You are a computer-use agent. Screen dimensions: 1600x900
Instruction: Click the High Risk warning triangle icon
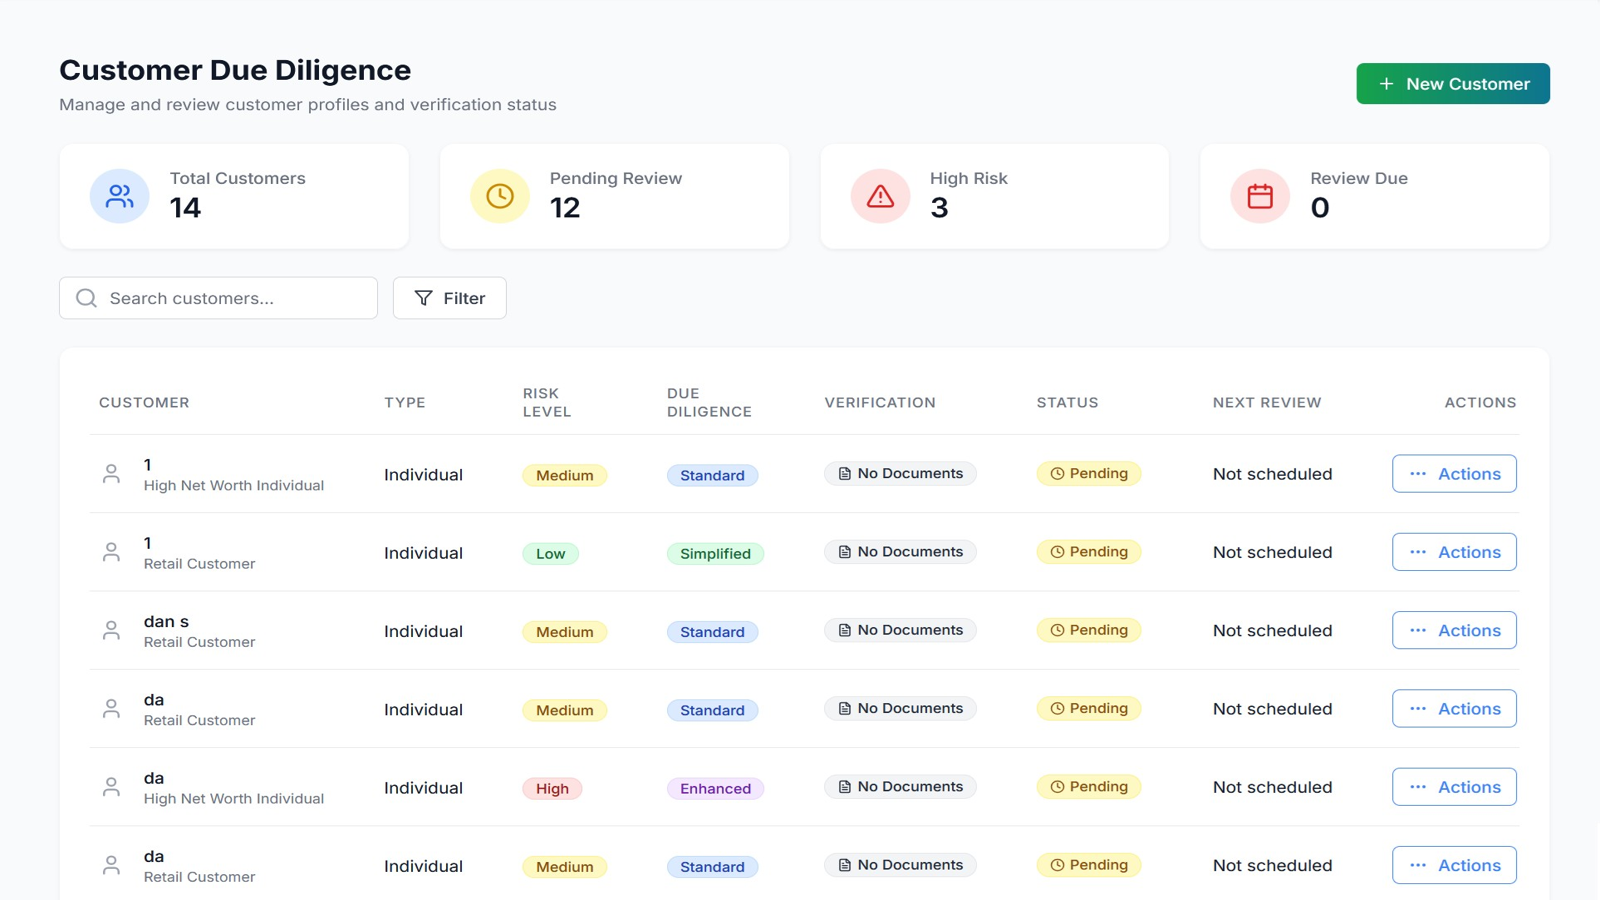(x=878, y=196)
